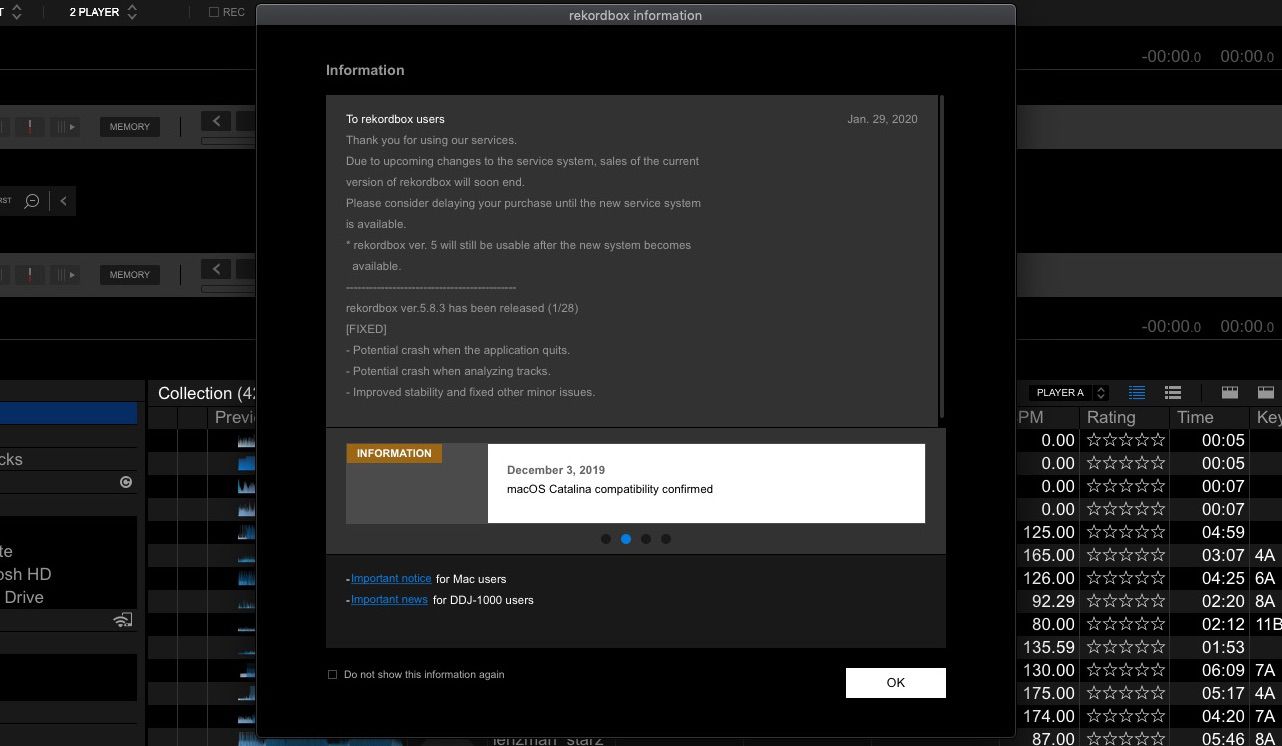The image size is (1282, 746).
Task: Open the 2 PLAYER layout dropdown
Action: click(x=103, y=12)
